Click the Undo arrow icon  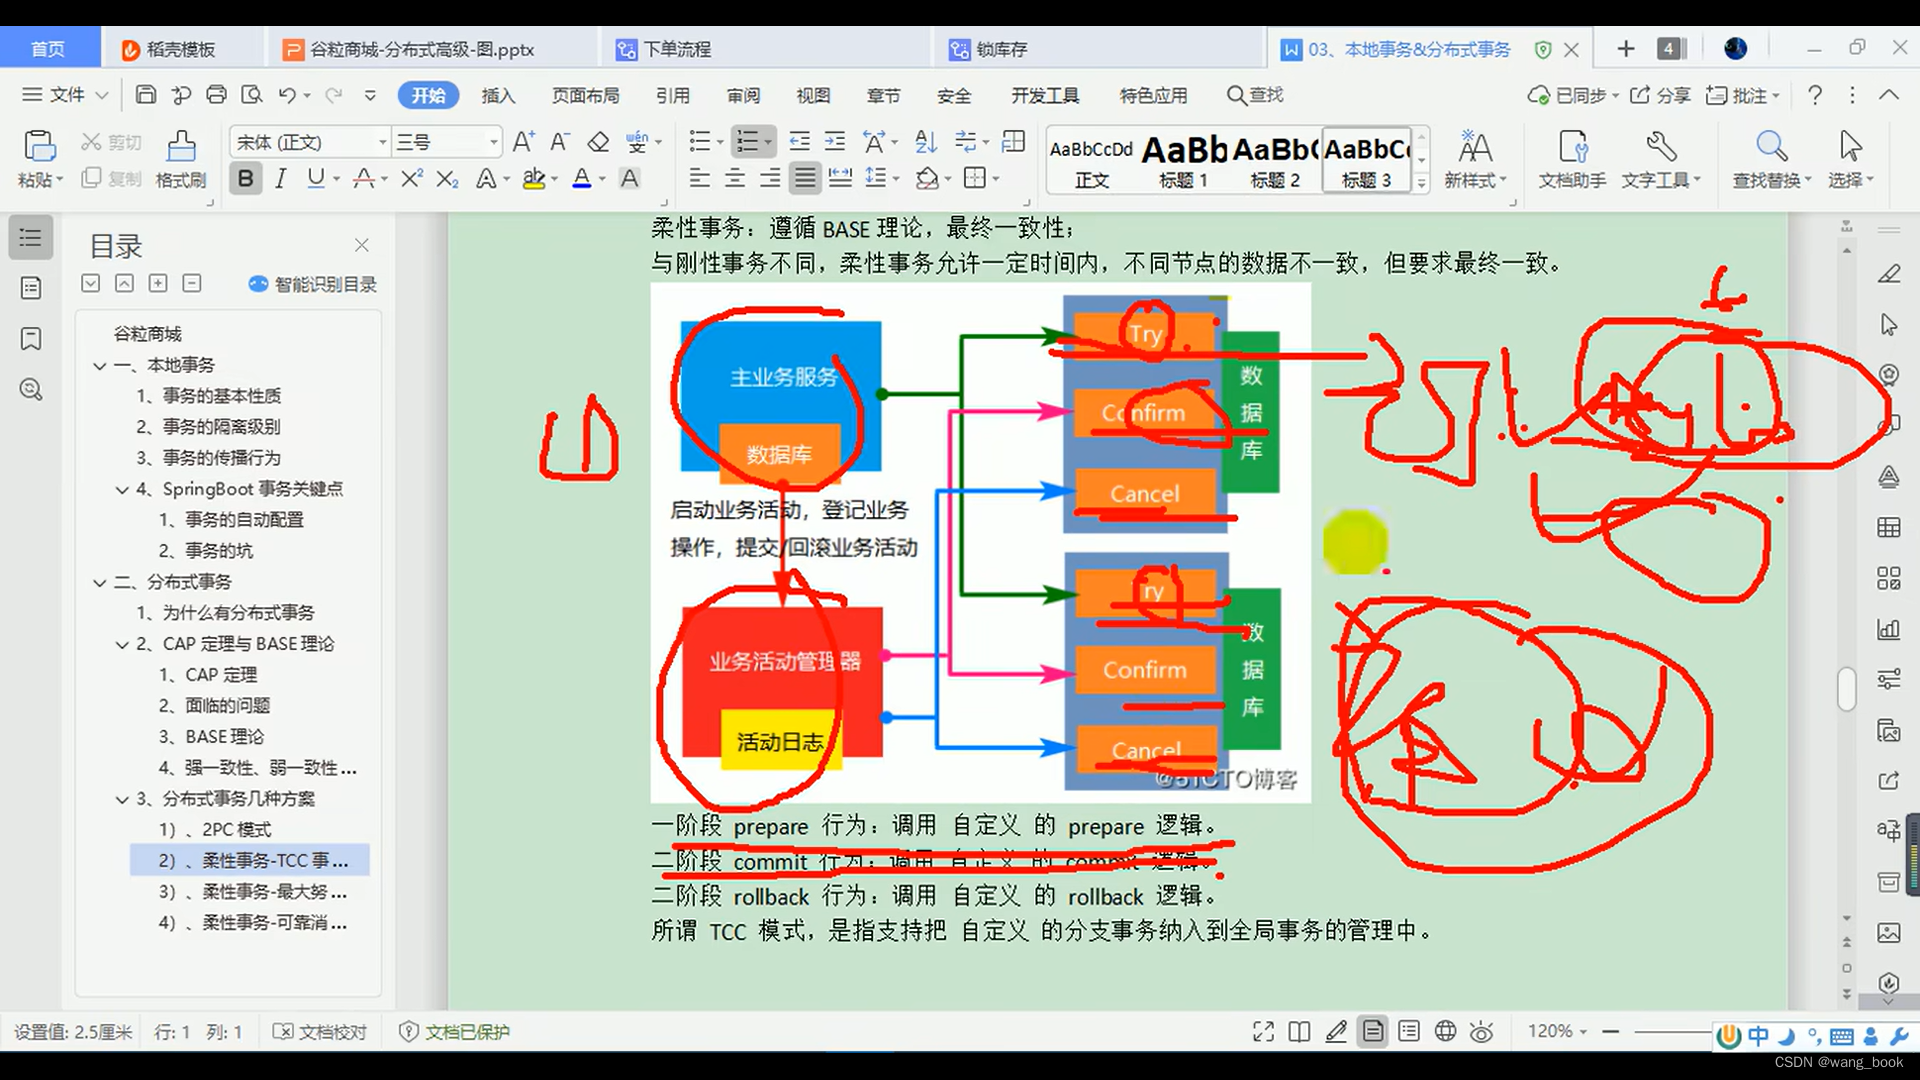pos(287,95)
